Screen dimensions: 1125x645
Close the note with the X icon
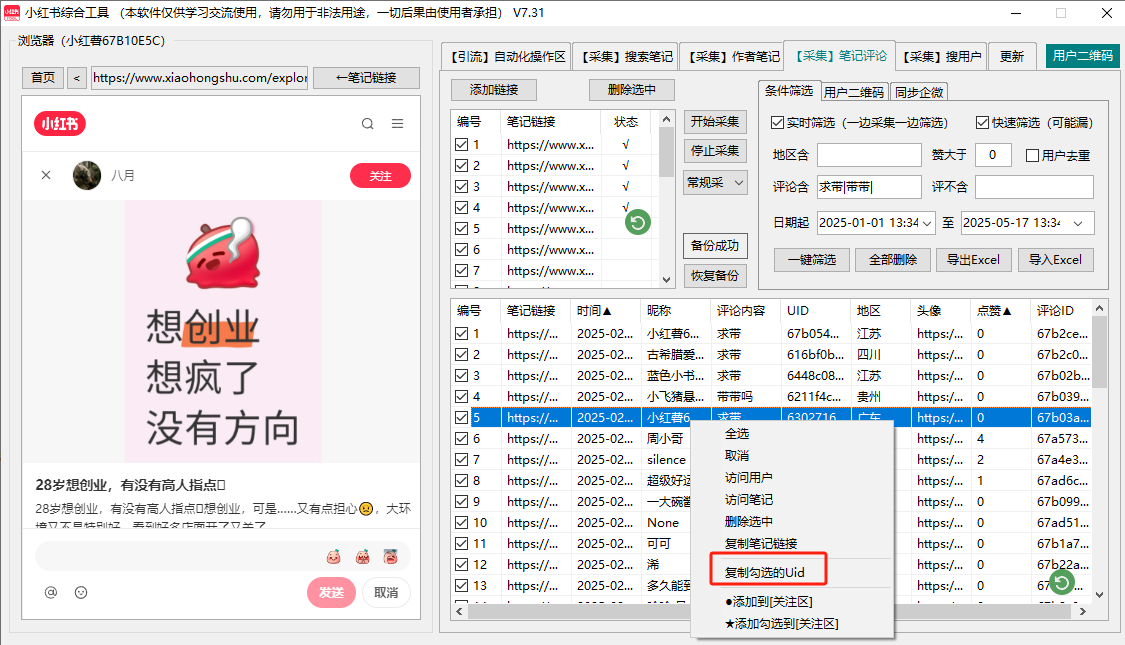point(46,175)
